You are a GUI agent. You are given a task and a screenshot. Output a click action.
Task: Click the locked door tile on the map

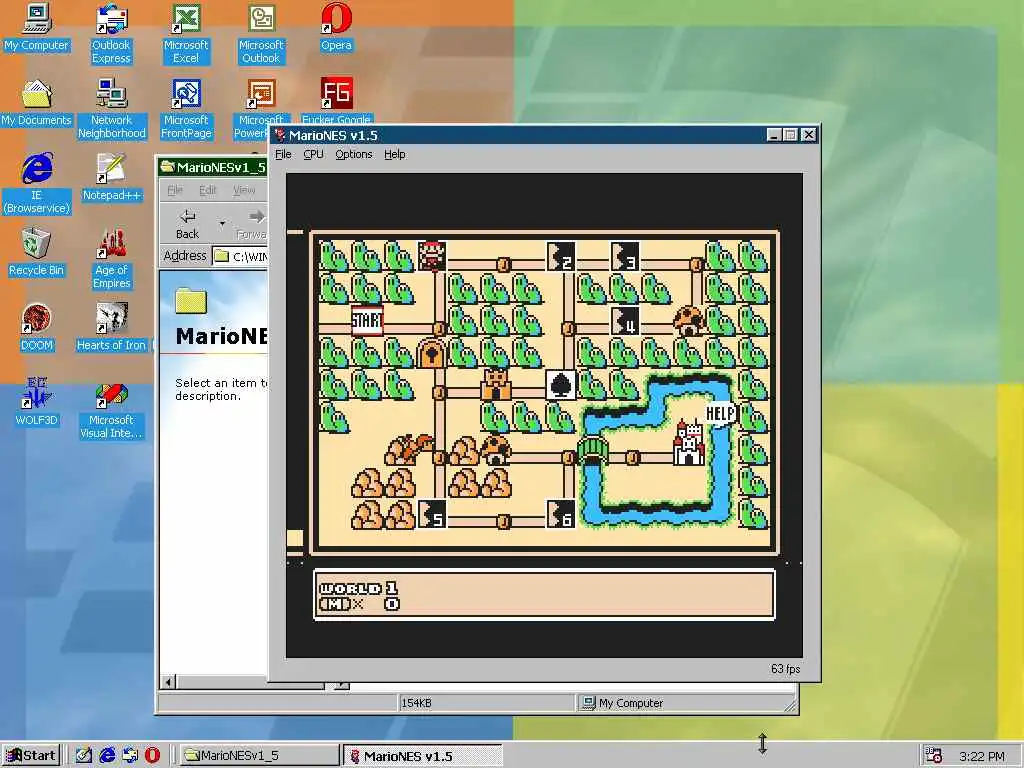(x=431, y=353)
